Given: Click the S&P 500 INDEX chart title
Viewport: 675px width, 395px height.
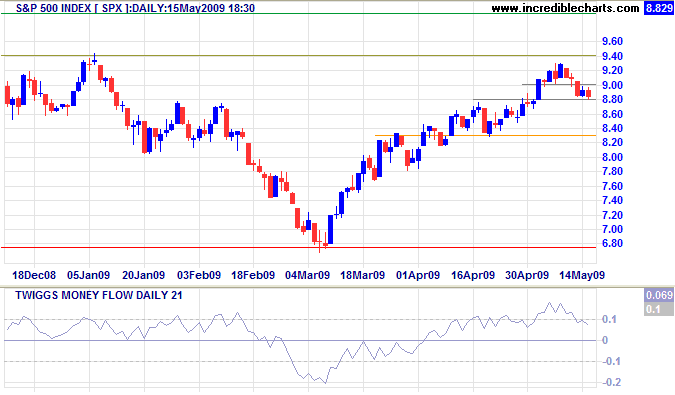Looking at the screenshot, I should [x=135, y=8].
